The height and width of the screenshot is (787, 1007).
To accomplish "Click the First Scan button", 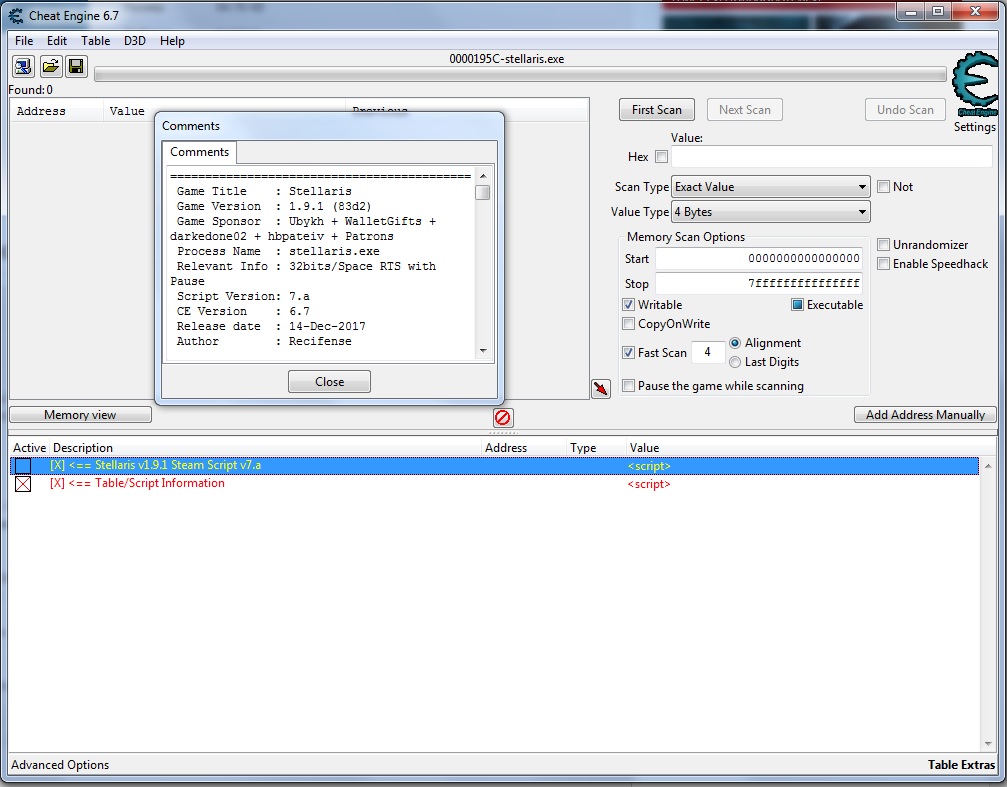I will point(657,110).
